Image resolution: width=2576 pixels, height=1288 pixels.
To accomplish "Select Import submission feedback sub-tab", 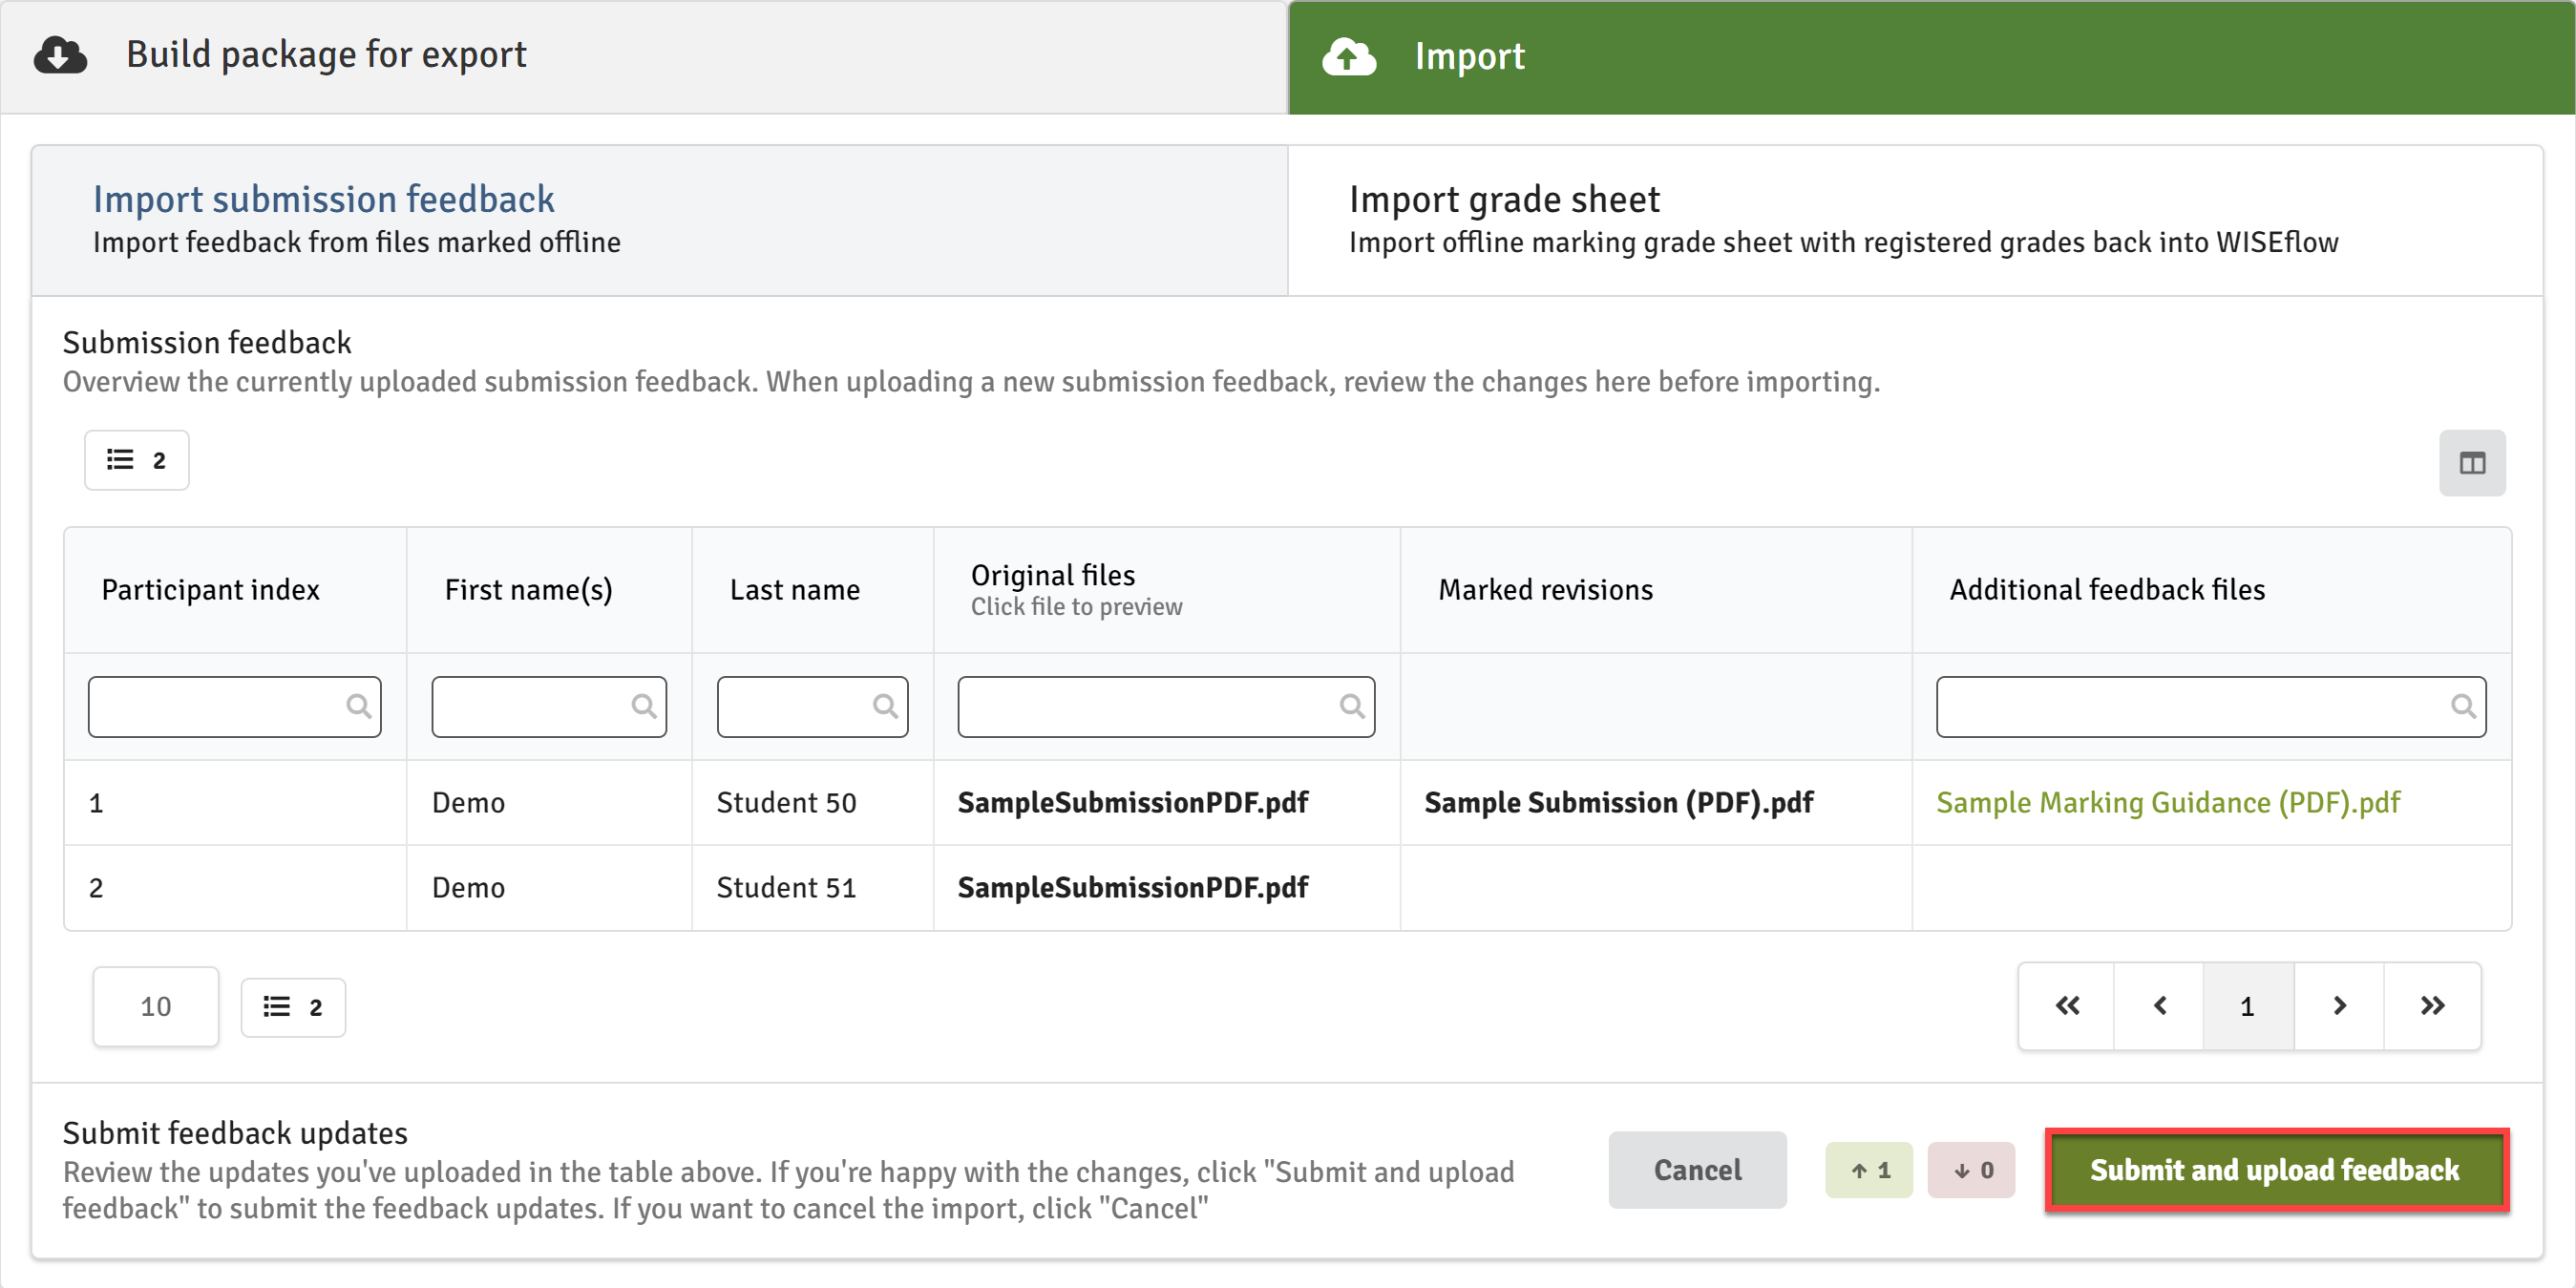I will click(659, 220).
